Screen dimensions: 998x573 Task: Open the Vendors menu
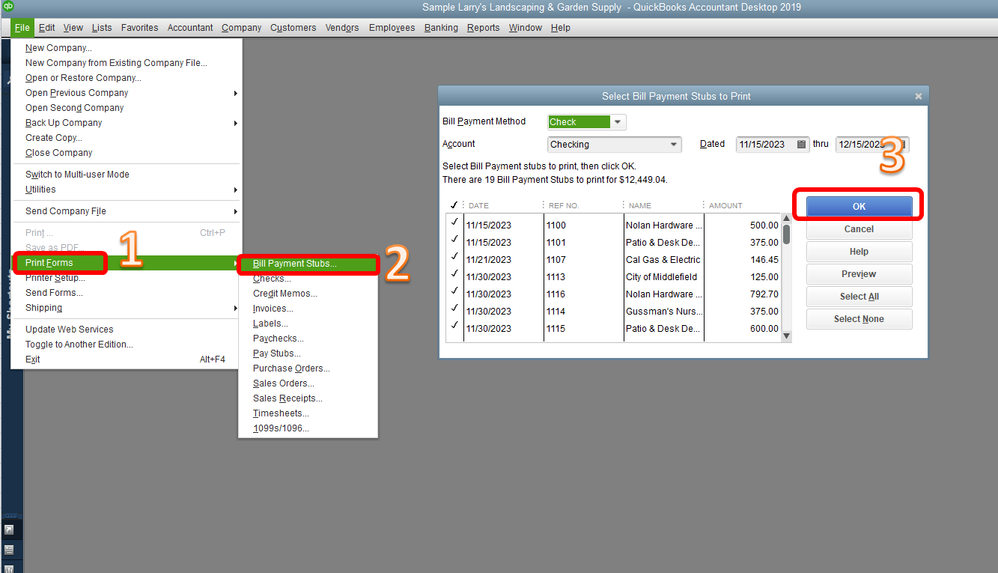coord(342,28)
